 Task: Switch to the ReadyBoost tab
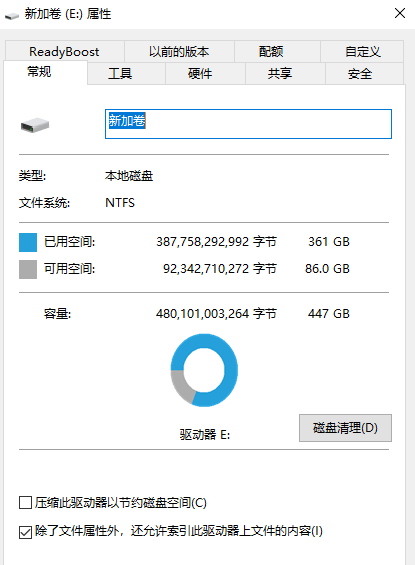64,52
